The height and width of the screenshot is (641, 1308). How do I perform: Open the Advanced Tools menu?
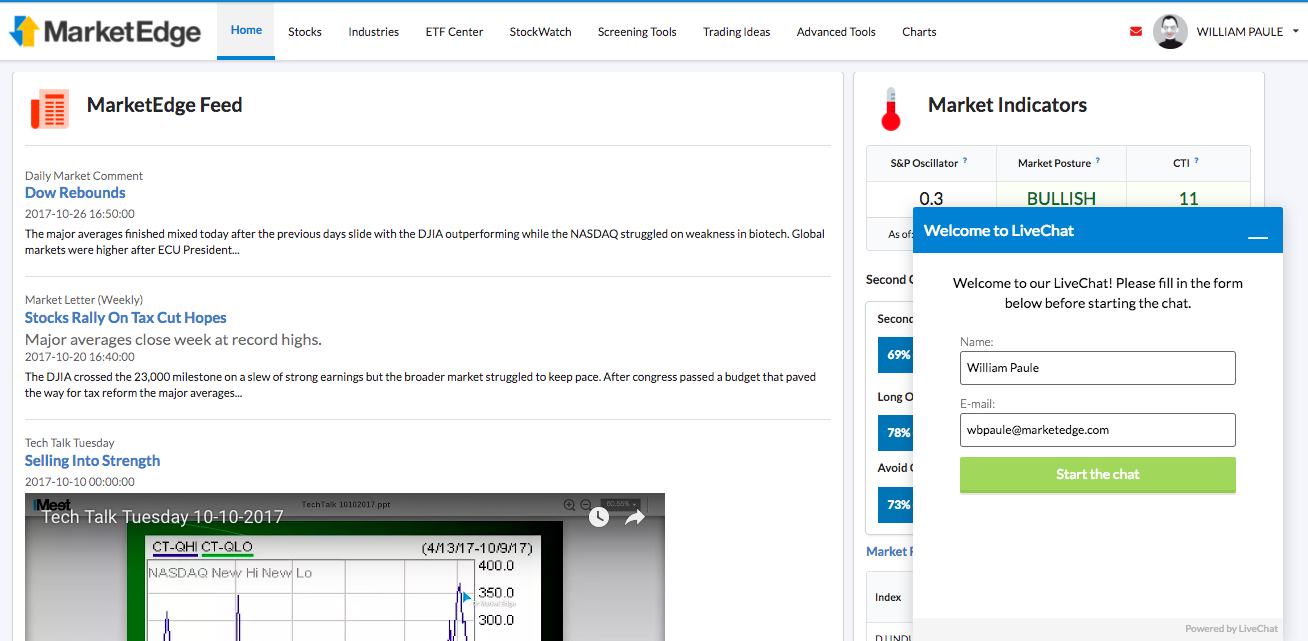coord(836,32)
